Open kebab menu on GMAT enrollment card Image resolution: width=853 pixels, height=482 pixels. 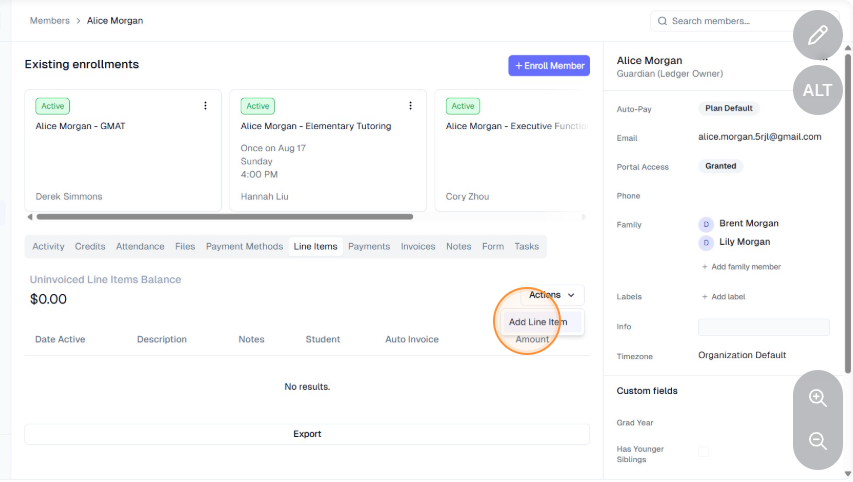coord(205,106)
